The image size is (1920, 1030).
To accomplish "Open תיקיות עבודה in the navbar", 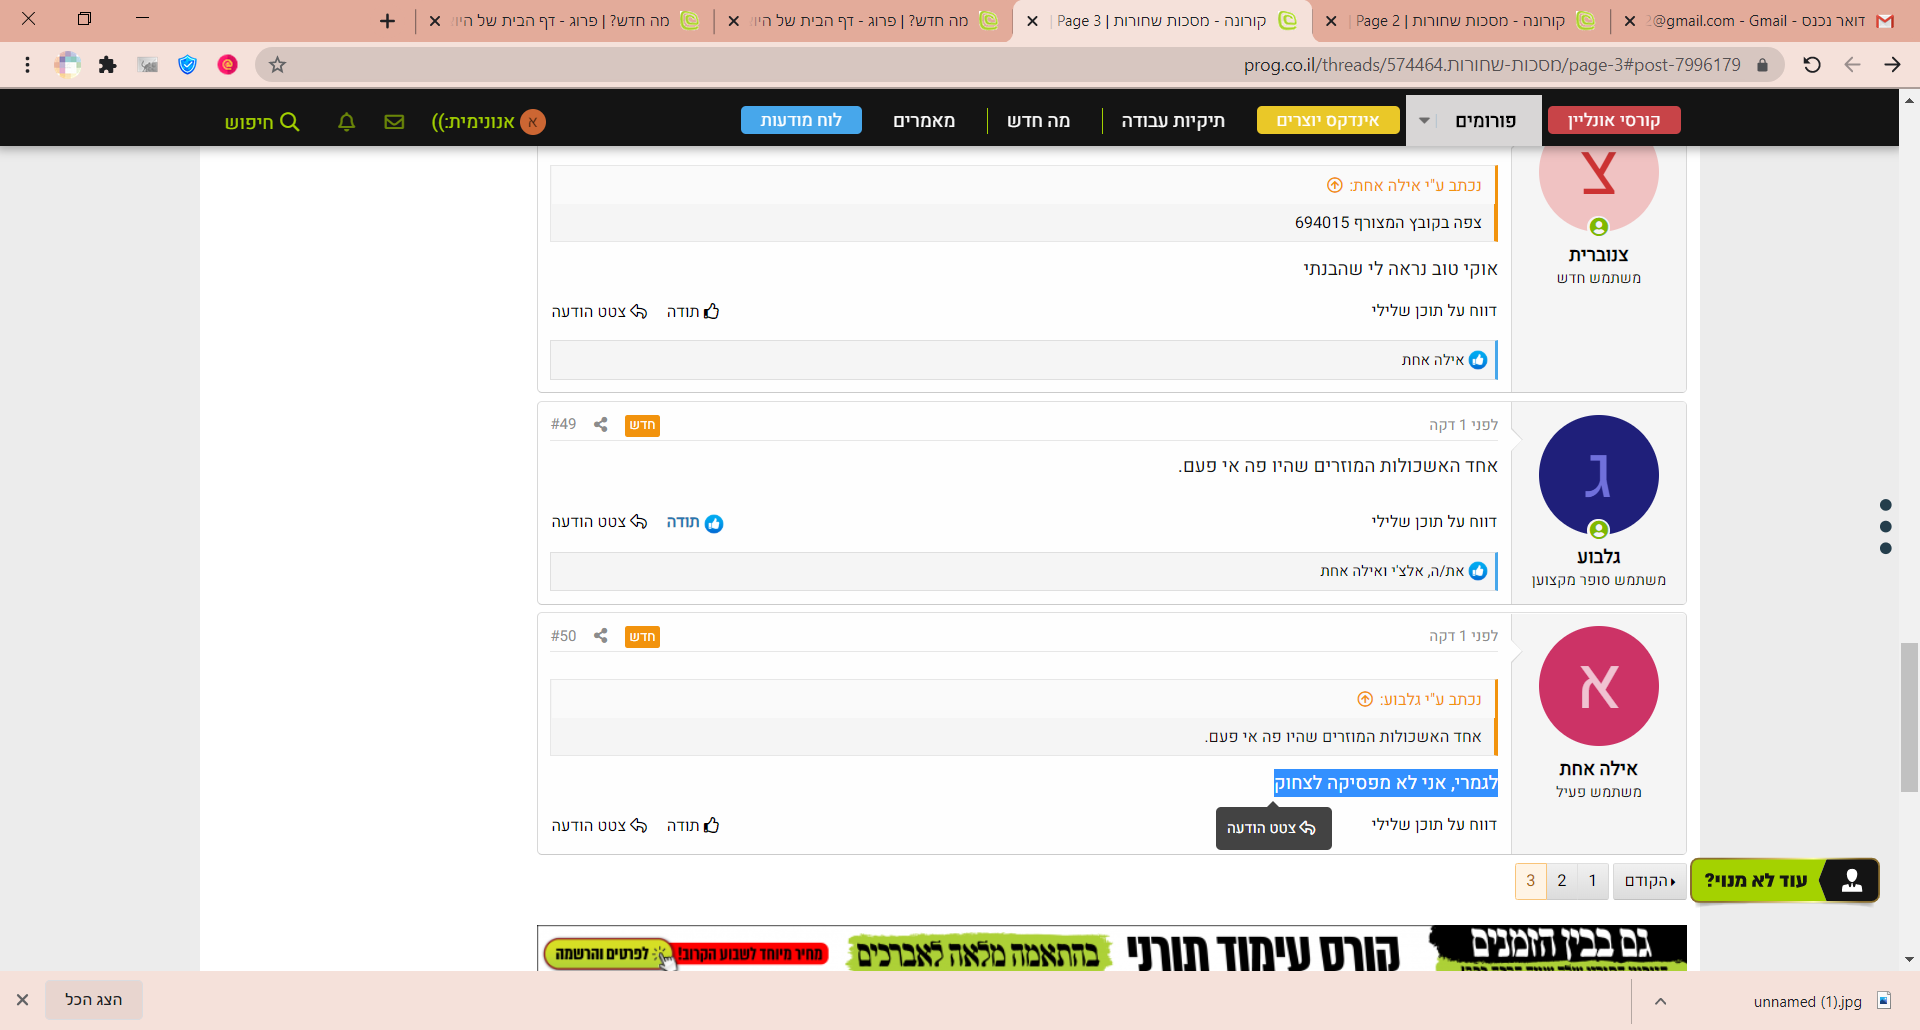I will click(x=1173, y=121).
